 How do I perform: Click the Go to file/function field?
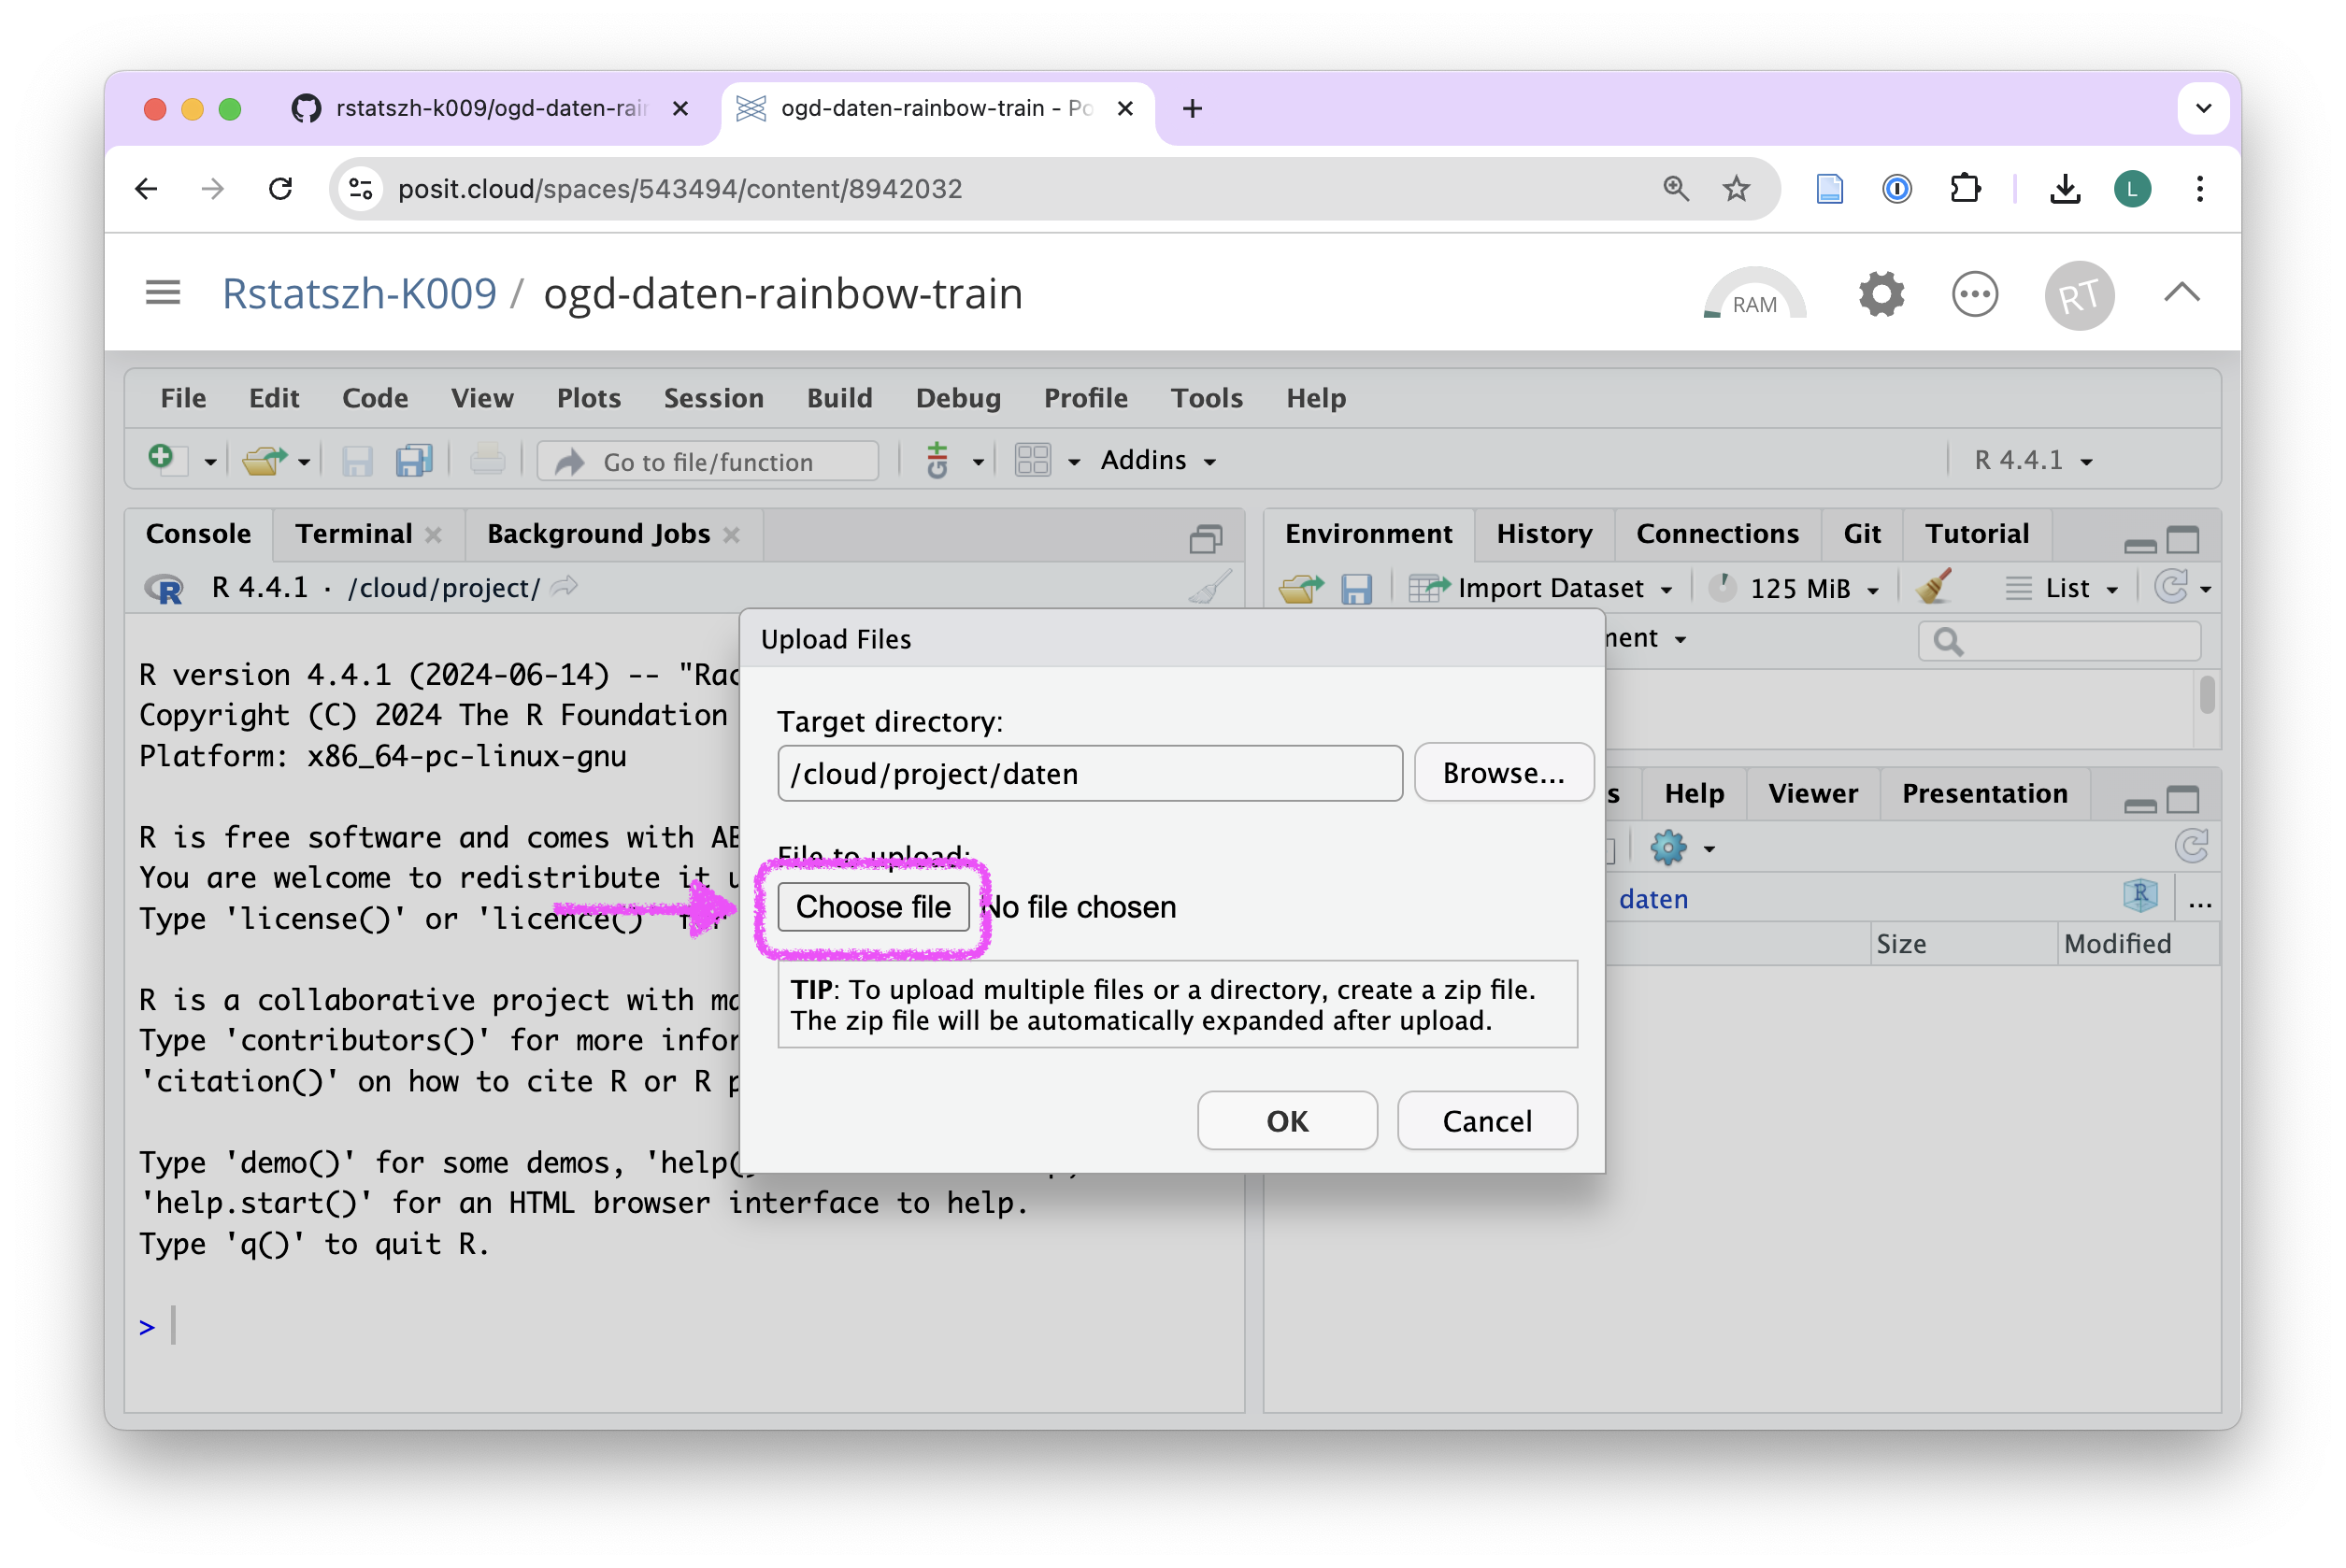click(708, 461)
